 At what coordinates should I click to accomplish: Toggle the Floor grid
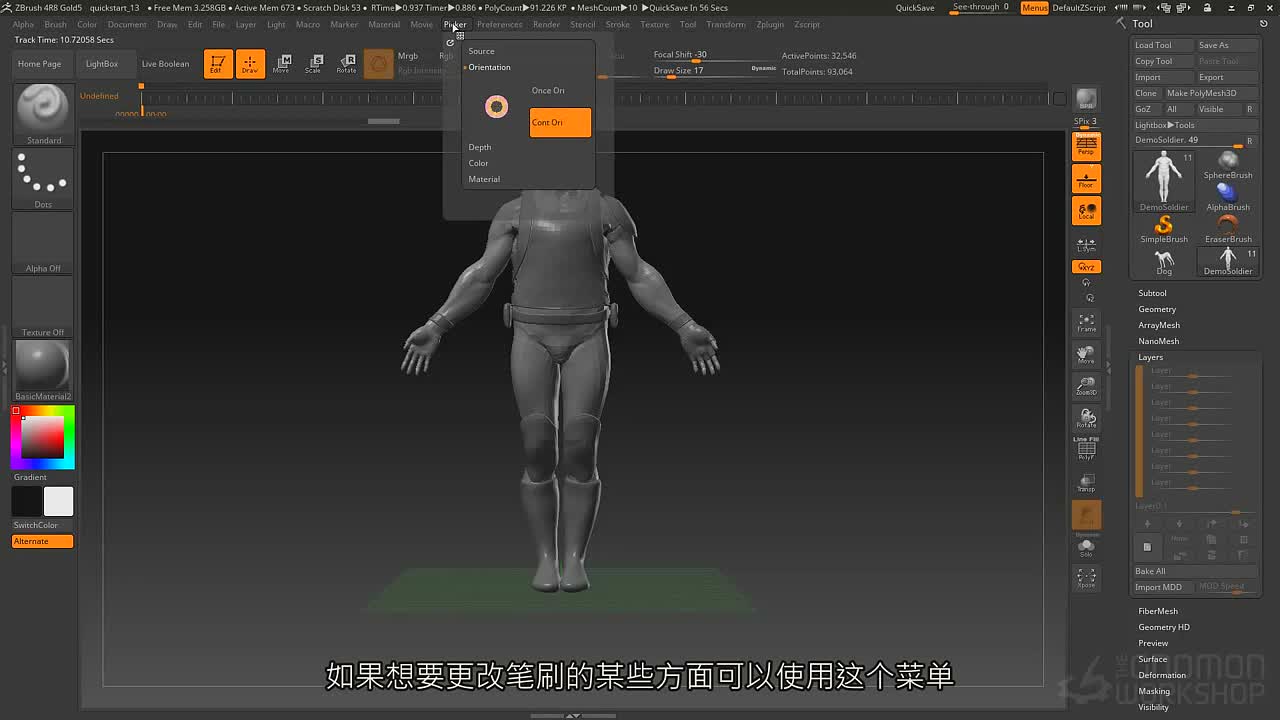[1086, 179]
